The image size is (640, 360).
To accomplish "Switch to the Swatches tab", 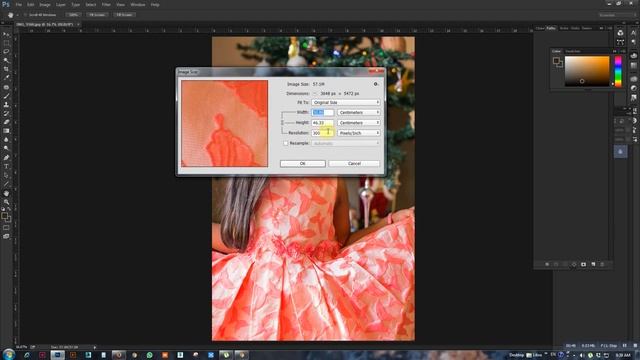I will coord(573,51).
